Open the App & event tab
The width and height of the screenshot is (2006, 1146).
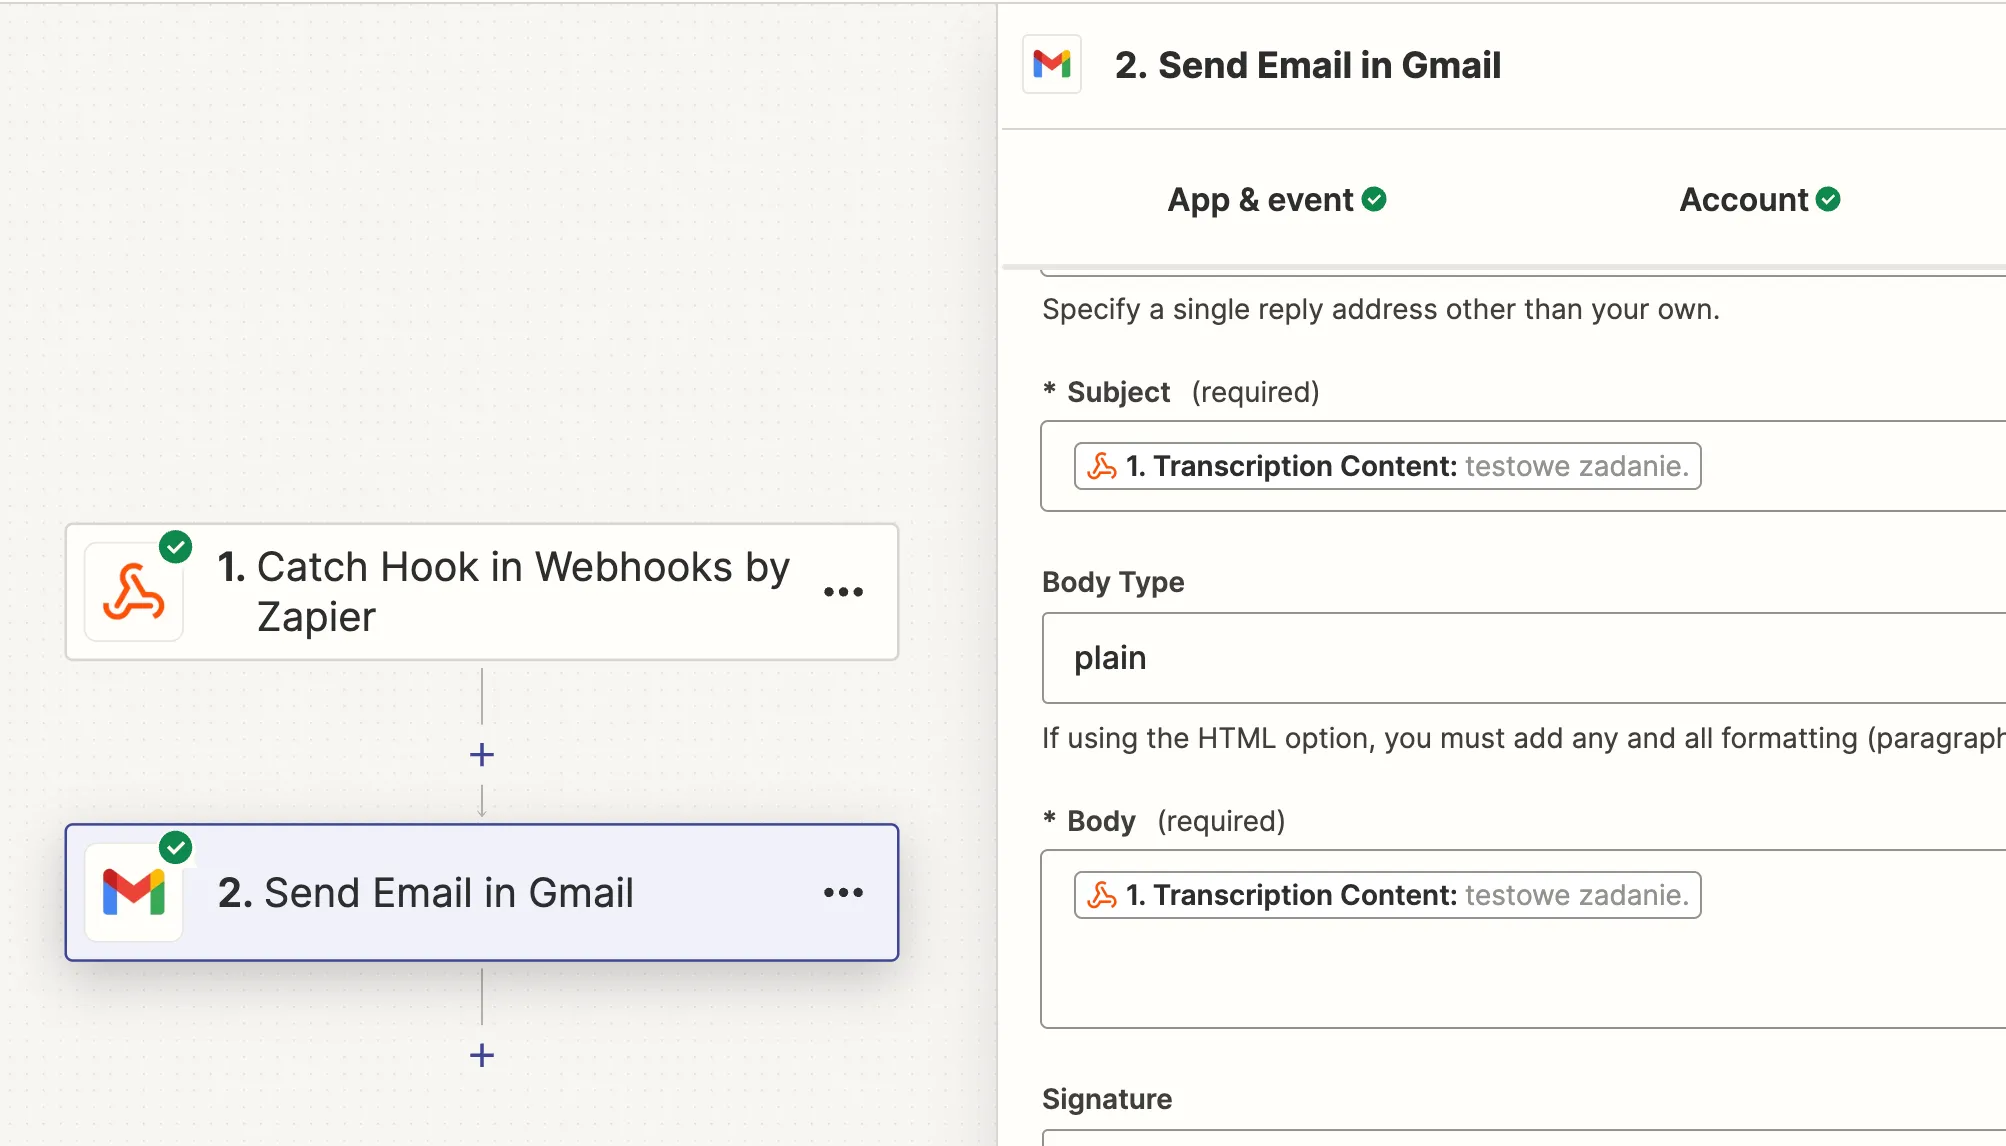tap(1277, 200)
